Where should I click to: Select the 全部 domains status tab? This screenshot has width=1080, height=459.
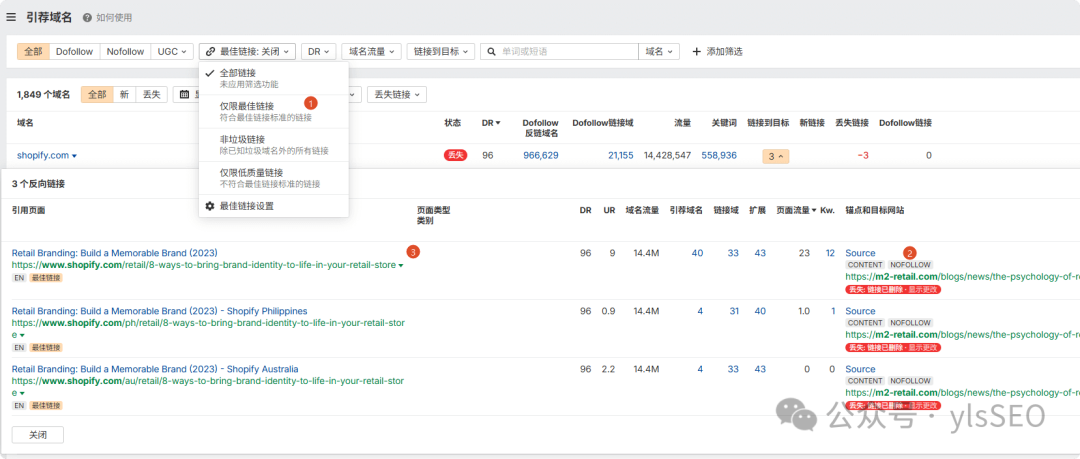[x=97, y=94]
